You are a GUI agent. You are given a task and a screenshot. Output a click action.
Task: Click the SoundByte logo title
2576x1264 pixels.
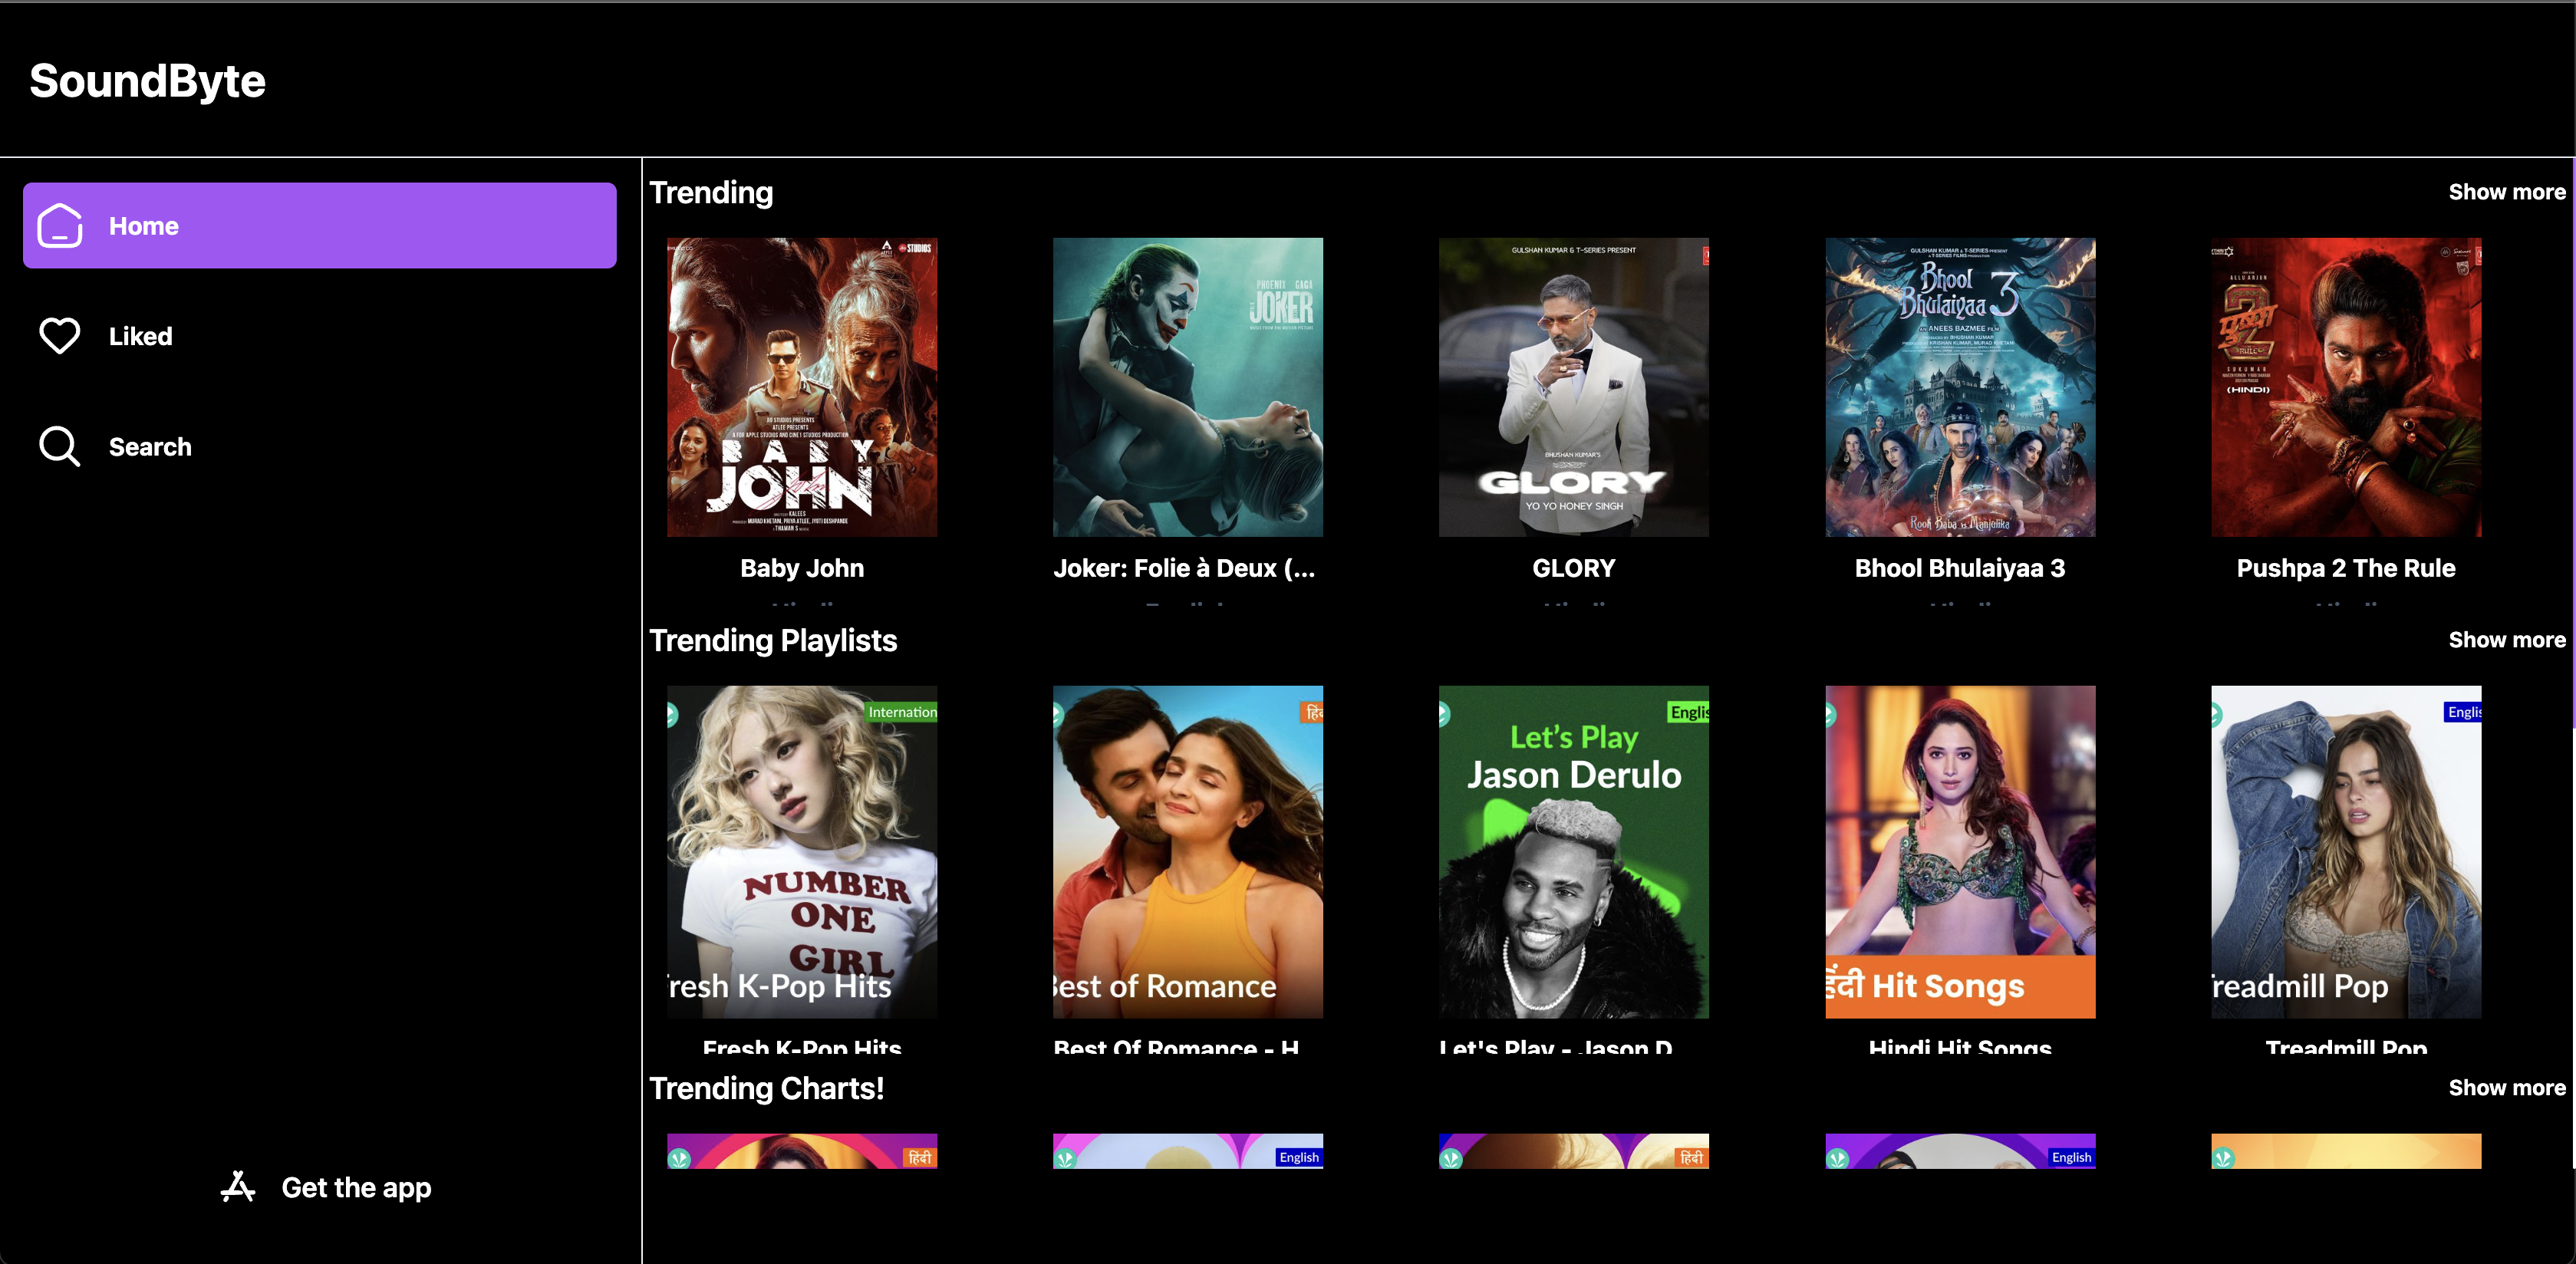(147, 81)
